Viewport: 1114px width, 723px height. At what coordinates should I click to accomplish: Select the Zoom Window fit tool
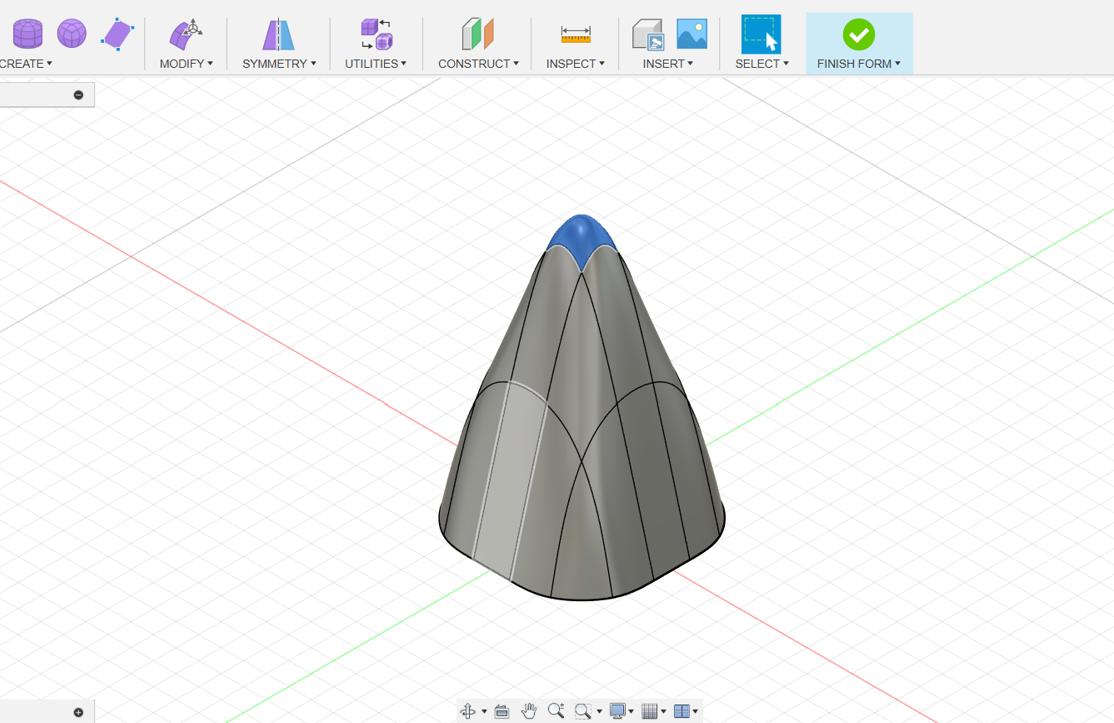point(583,711)
